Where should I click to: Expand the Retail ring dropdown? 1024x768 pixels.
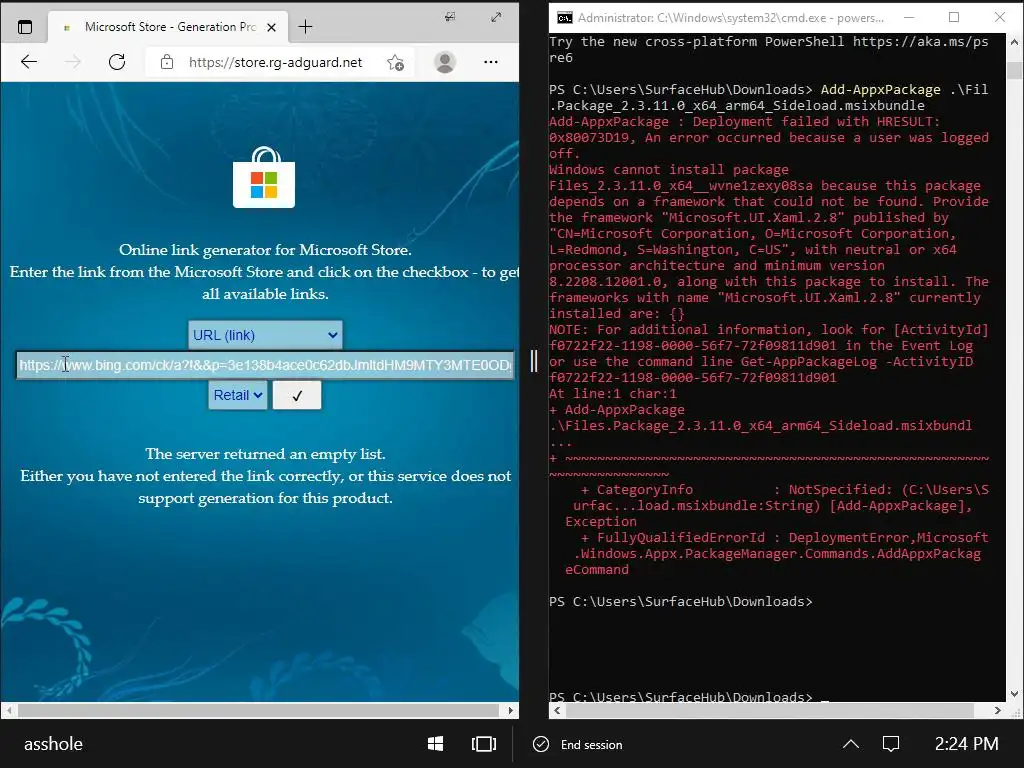pyautogui.click(x=238, y=395)
